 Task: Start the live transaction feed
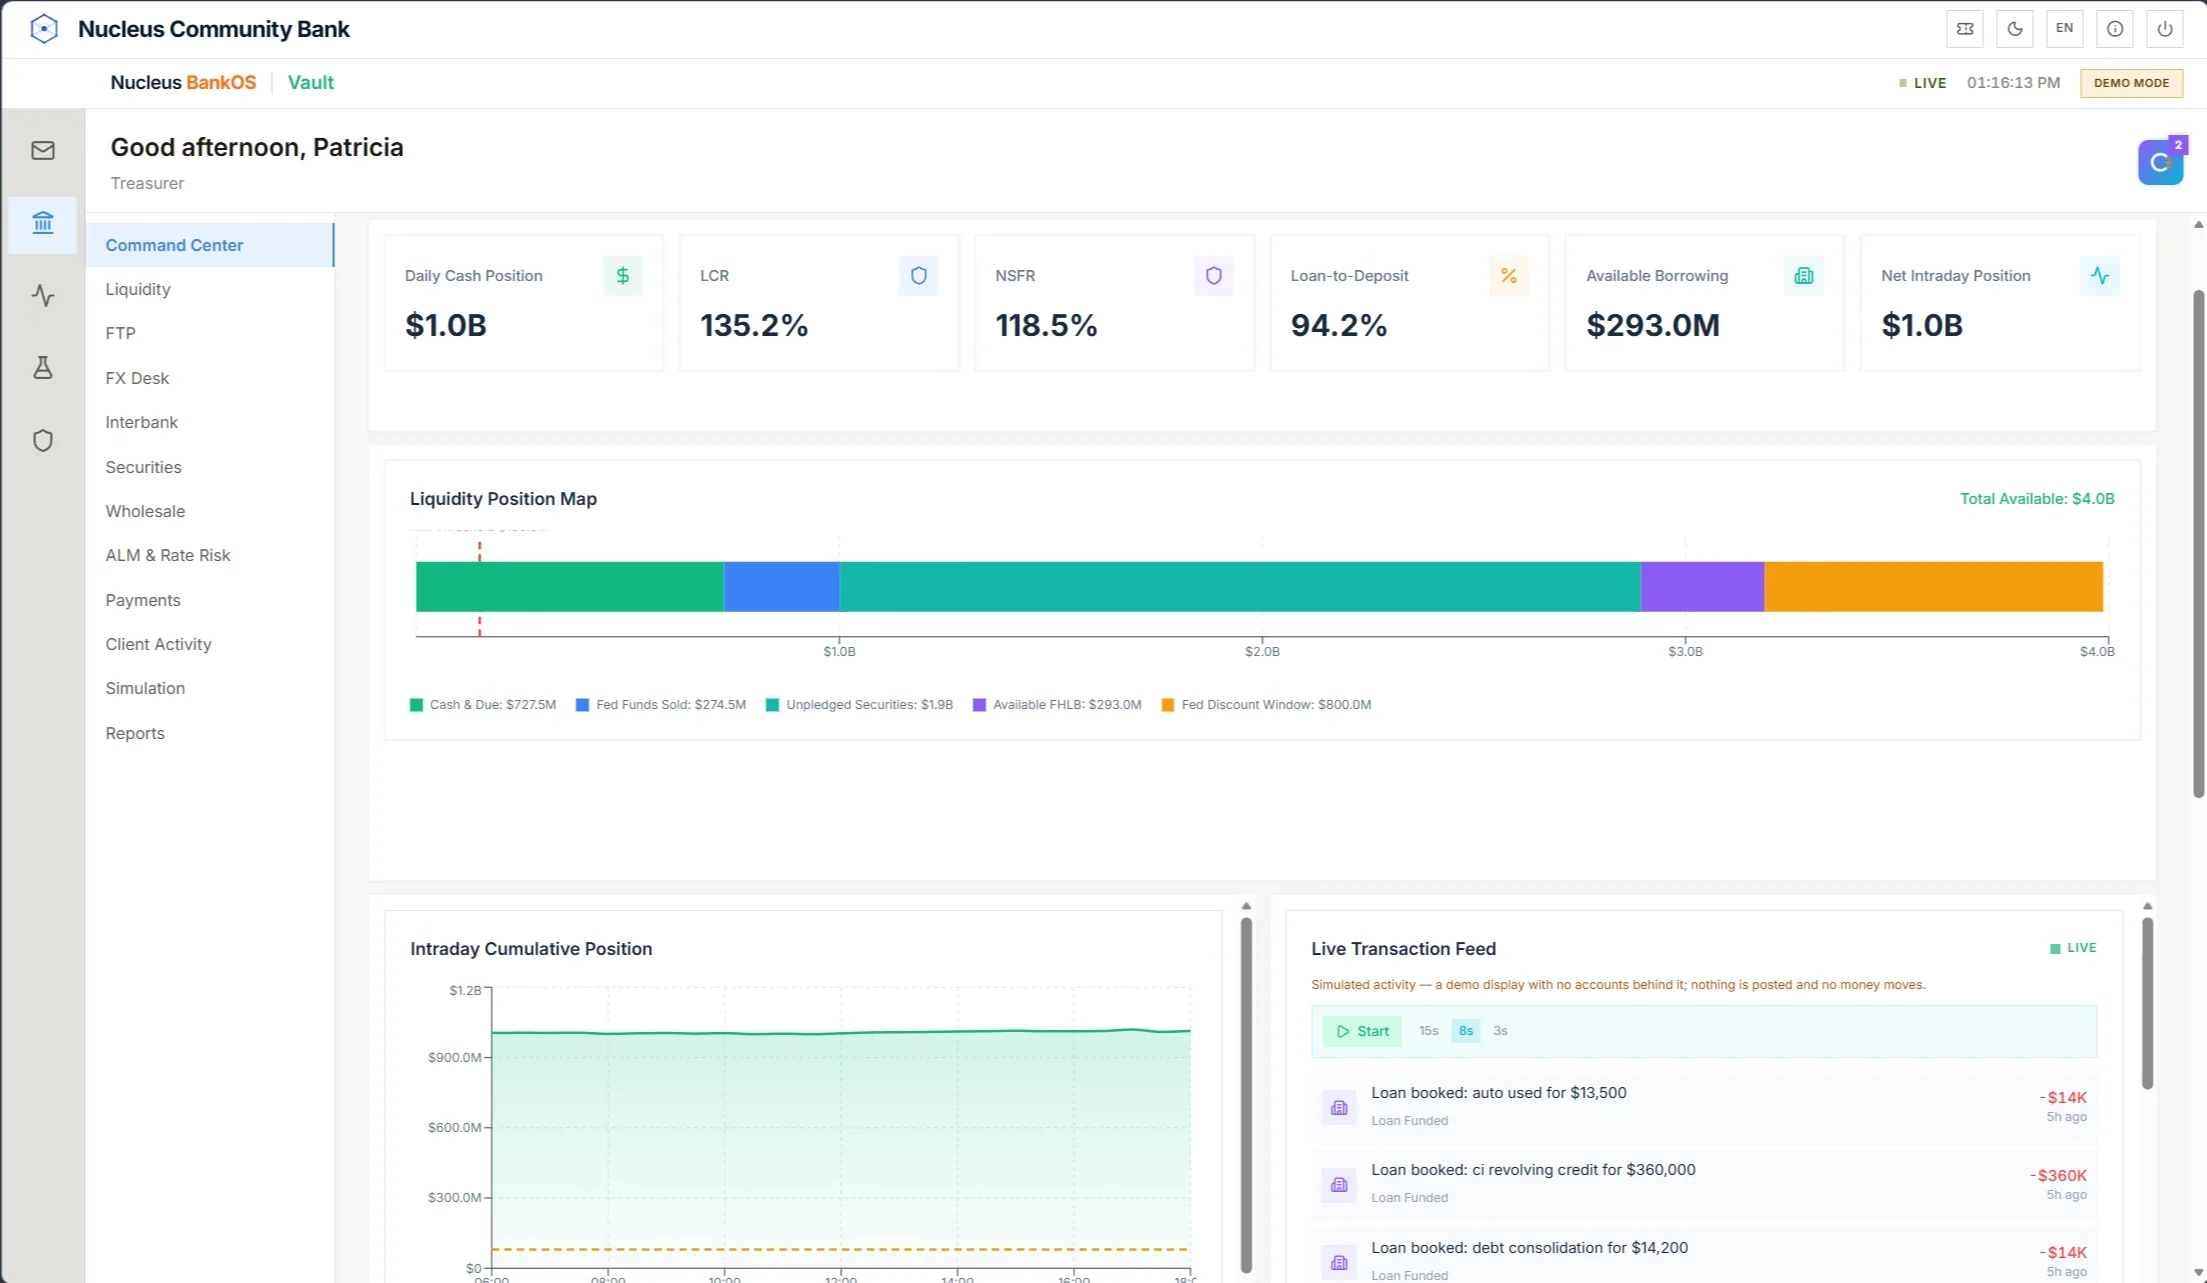point(1362,1031)
